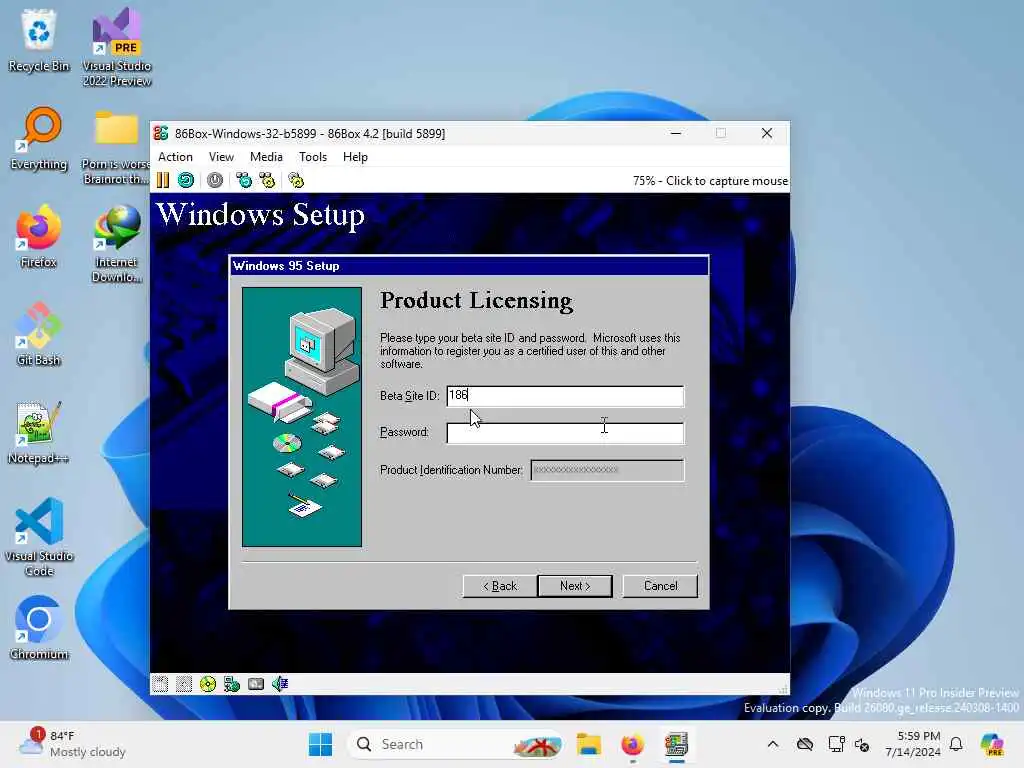1024x768 pixels.
Task: Select Visual Studio 2022 Preview desktop icon
Action: (x=117, y=47)
